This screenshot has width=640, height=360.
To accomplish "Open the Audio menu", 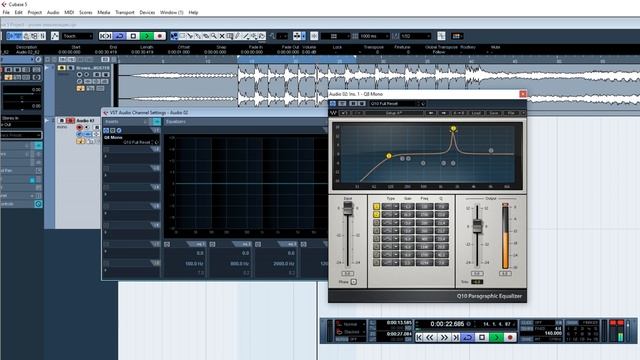I will pyautogui.click(x=53, y=12).
